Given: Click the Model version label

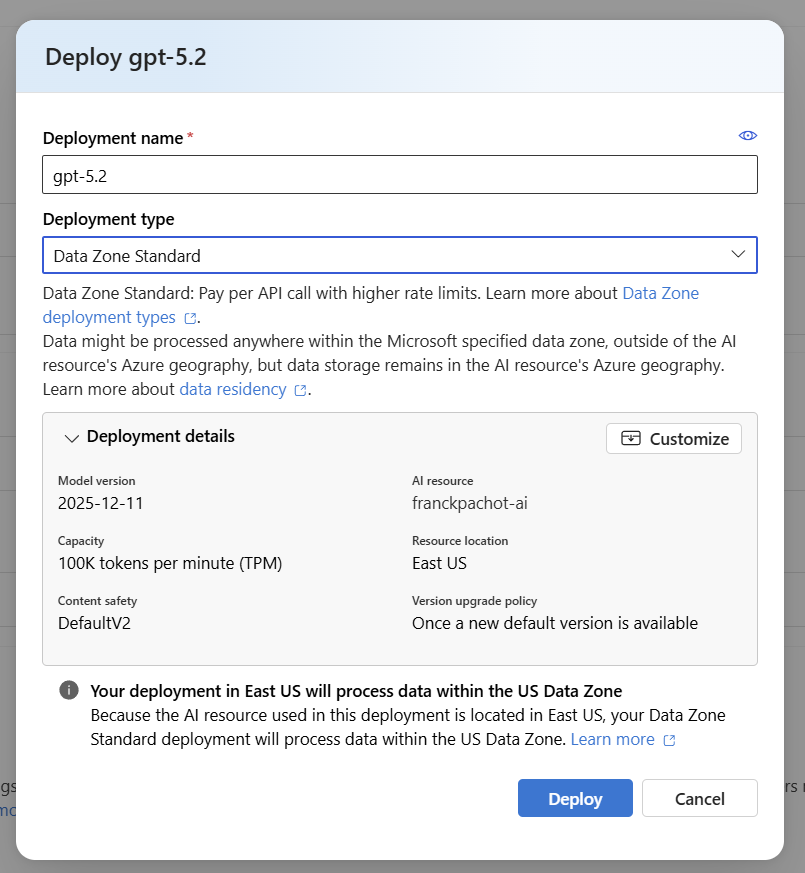Looking at the screenshot, I should pos(96,481).
